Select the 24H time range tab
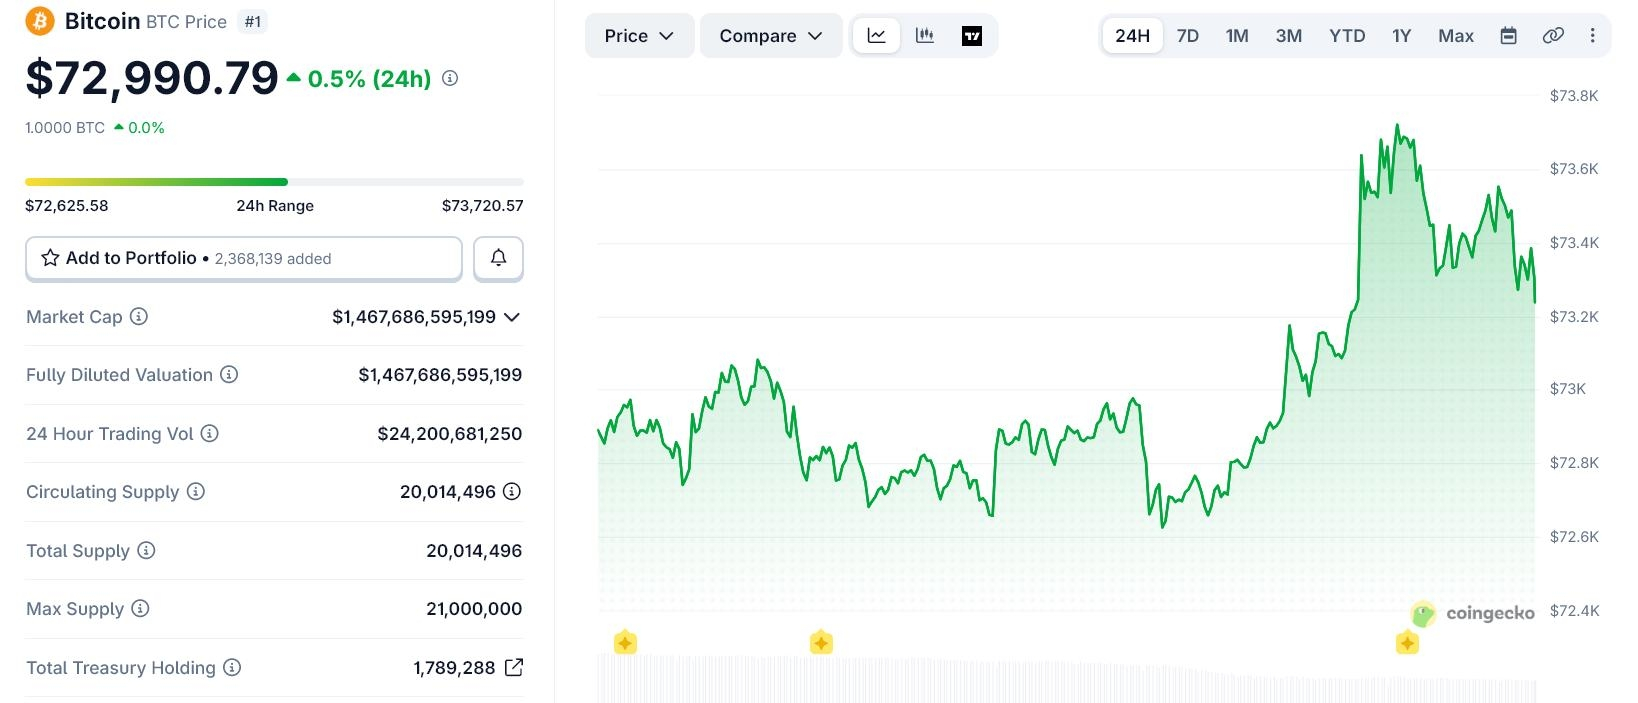The width and height of the screenshot is (1638, 703). (x=1132, y=36)
